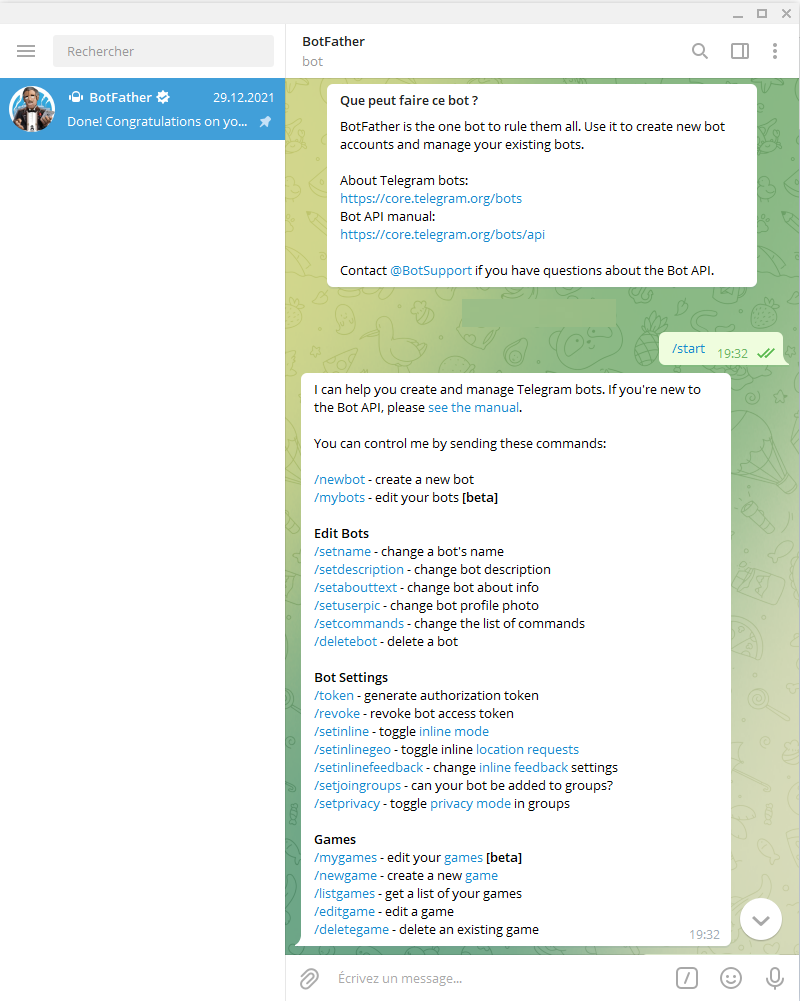The image size is (800, 1001).
Task: Click the Rechercher search field
Action: pos(163,51)
